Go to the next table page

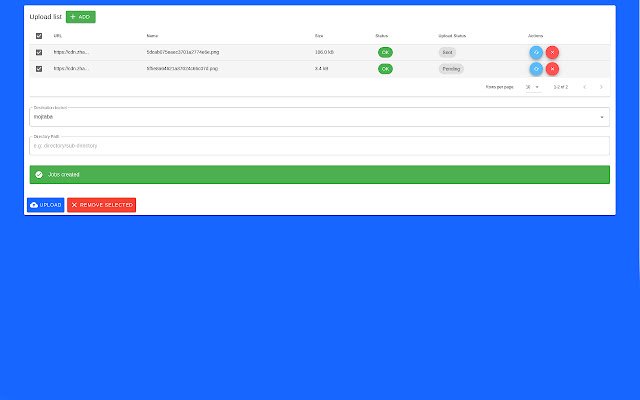601,87
